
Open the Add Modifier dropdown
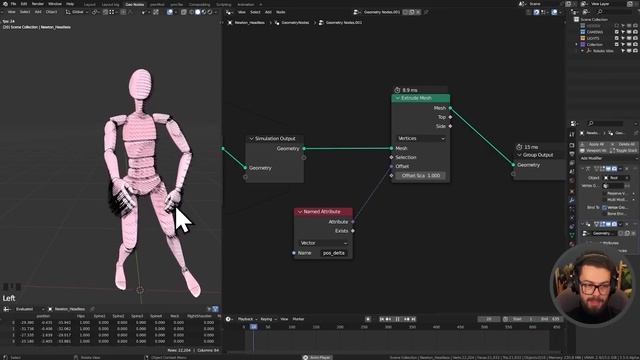[x=608, y=158]
